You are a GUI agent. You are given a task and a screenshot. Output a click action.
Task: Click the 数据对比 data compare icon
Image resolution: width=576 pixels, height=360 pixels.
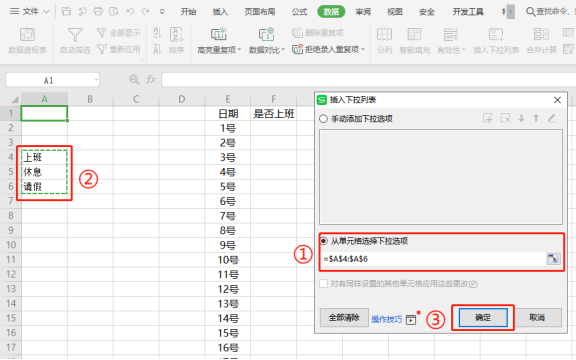(266, 35)
